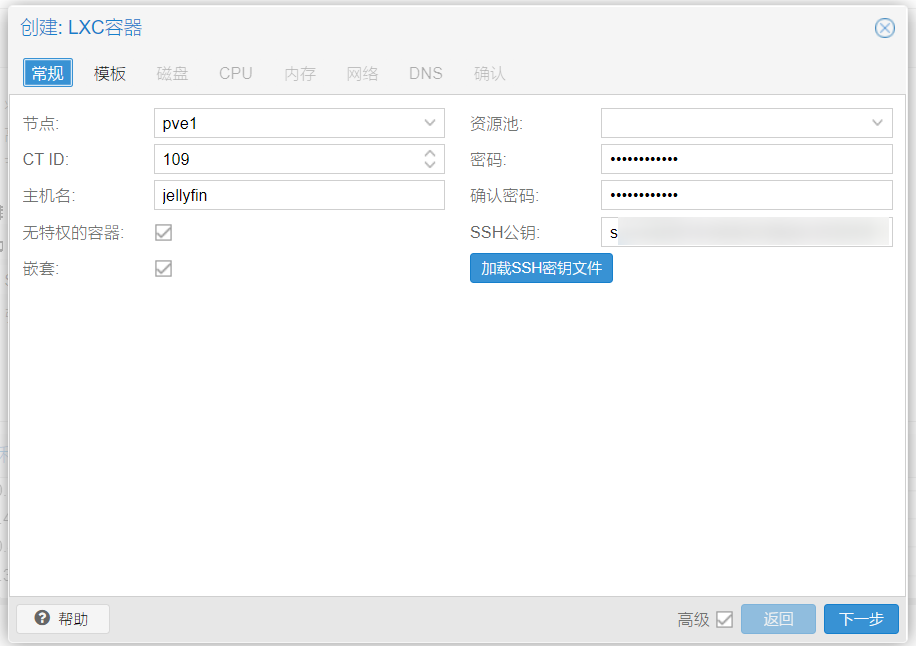
Task: Click the 网络 tab
Action: [362, 72]
